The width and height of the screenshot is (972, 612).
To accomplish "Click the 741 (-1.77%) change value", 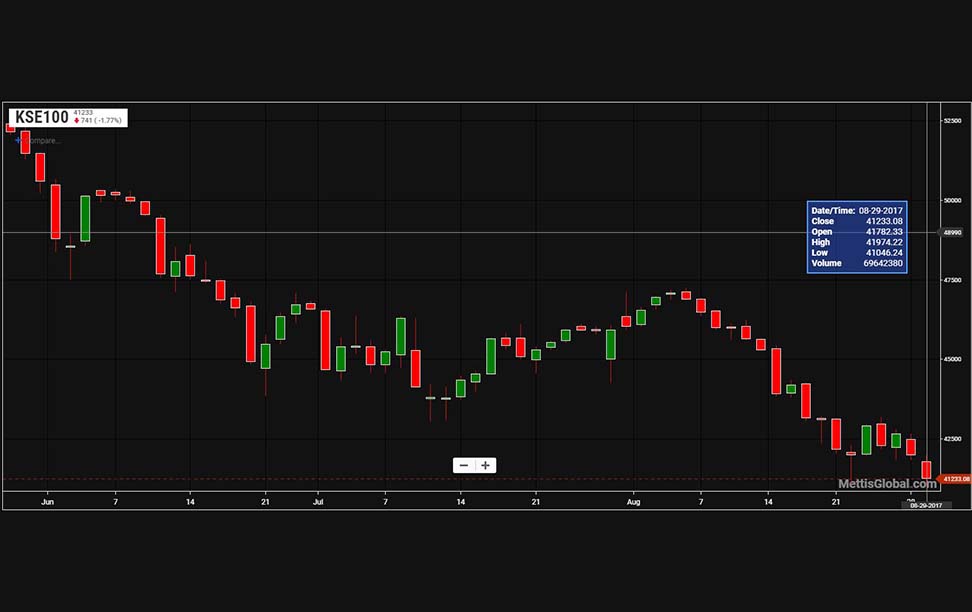I will coord(101,120).
